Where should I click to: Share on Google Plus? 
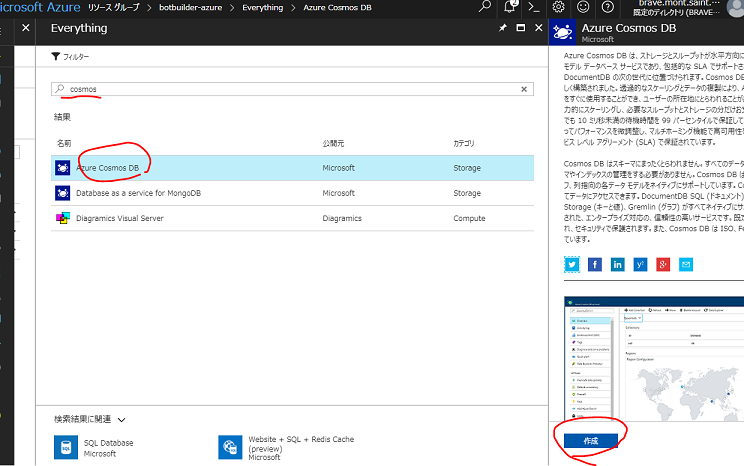(x=663, y=265)
